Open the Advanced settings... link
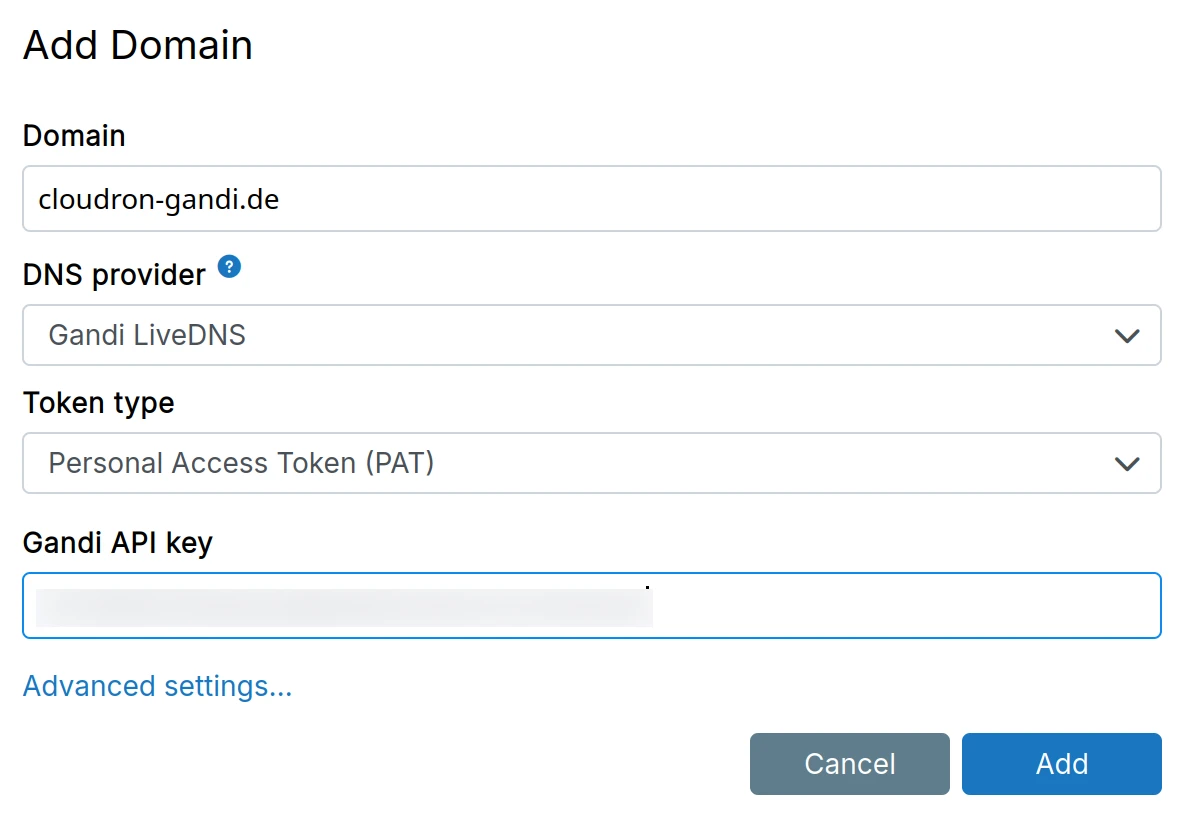 pos(157,686)
